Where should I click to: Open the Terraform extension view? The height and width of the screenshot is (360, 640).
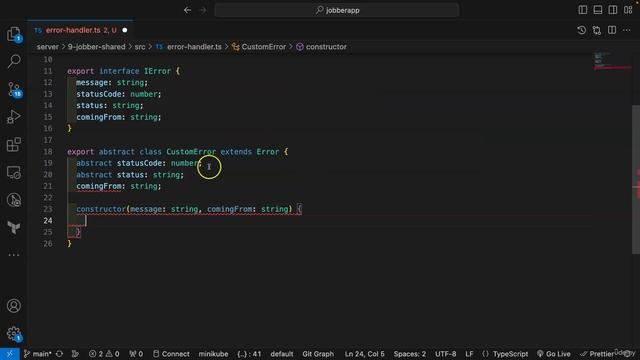(x=14, y=227)
